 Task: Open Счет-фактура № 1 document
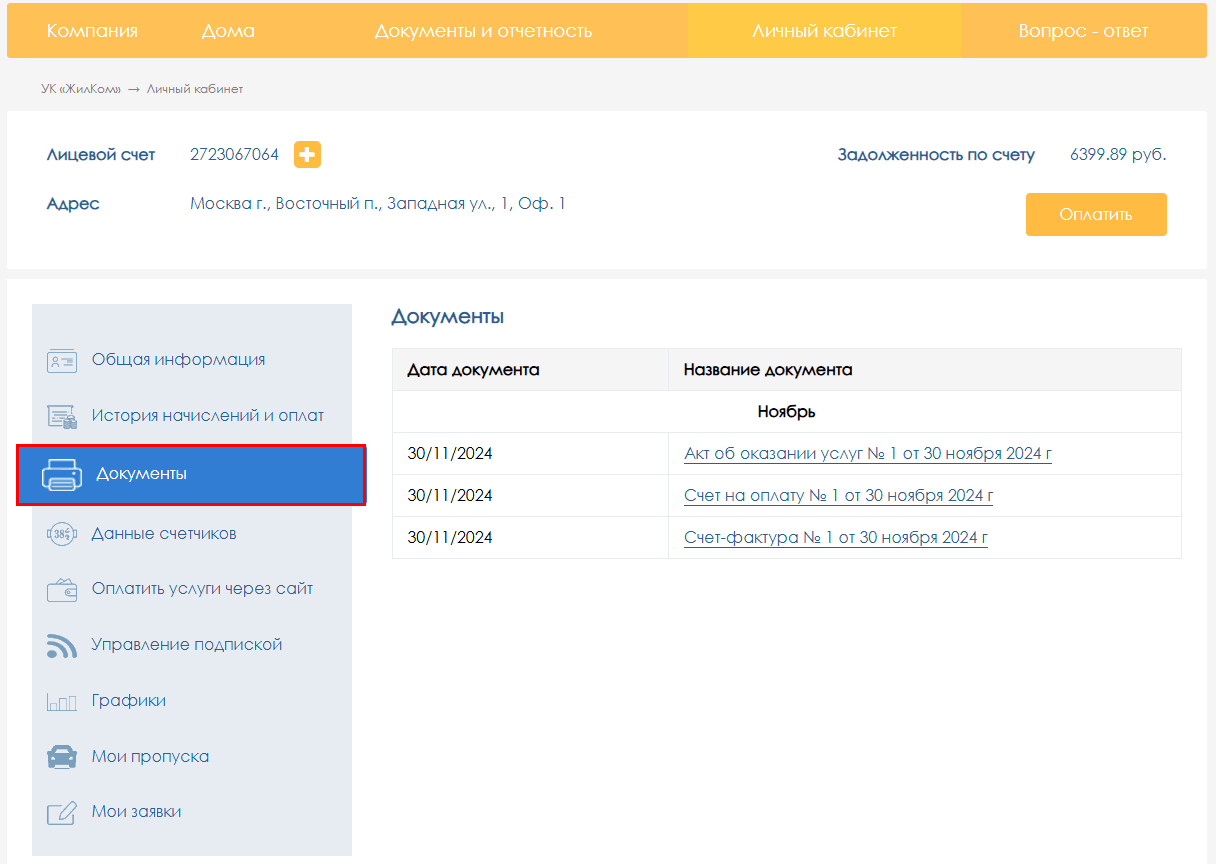pos(836,538)
